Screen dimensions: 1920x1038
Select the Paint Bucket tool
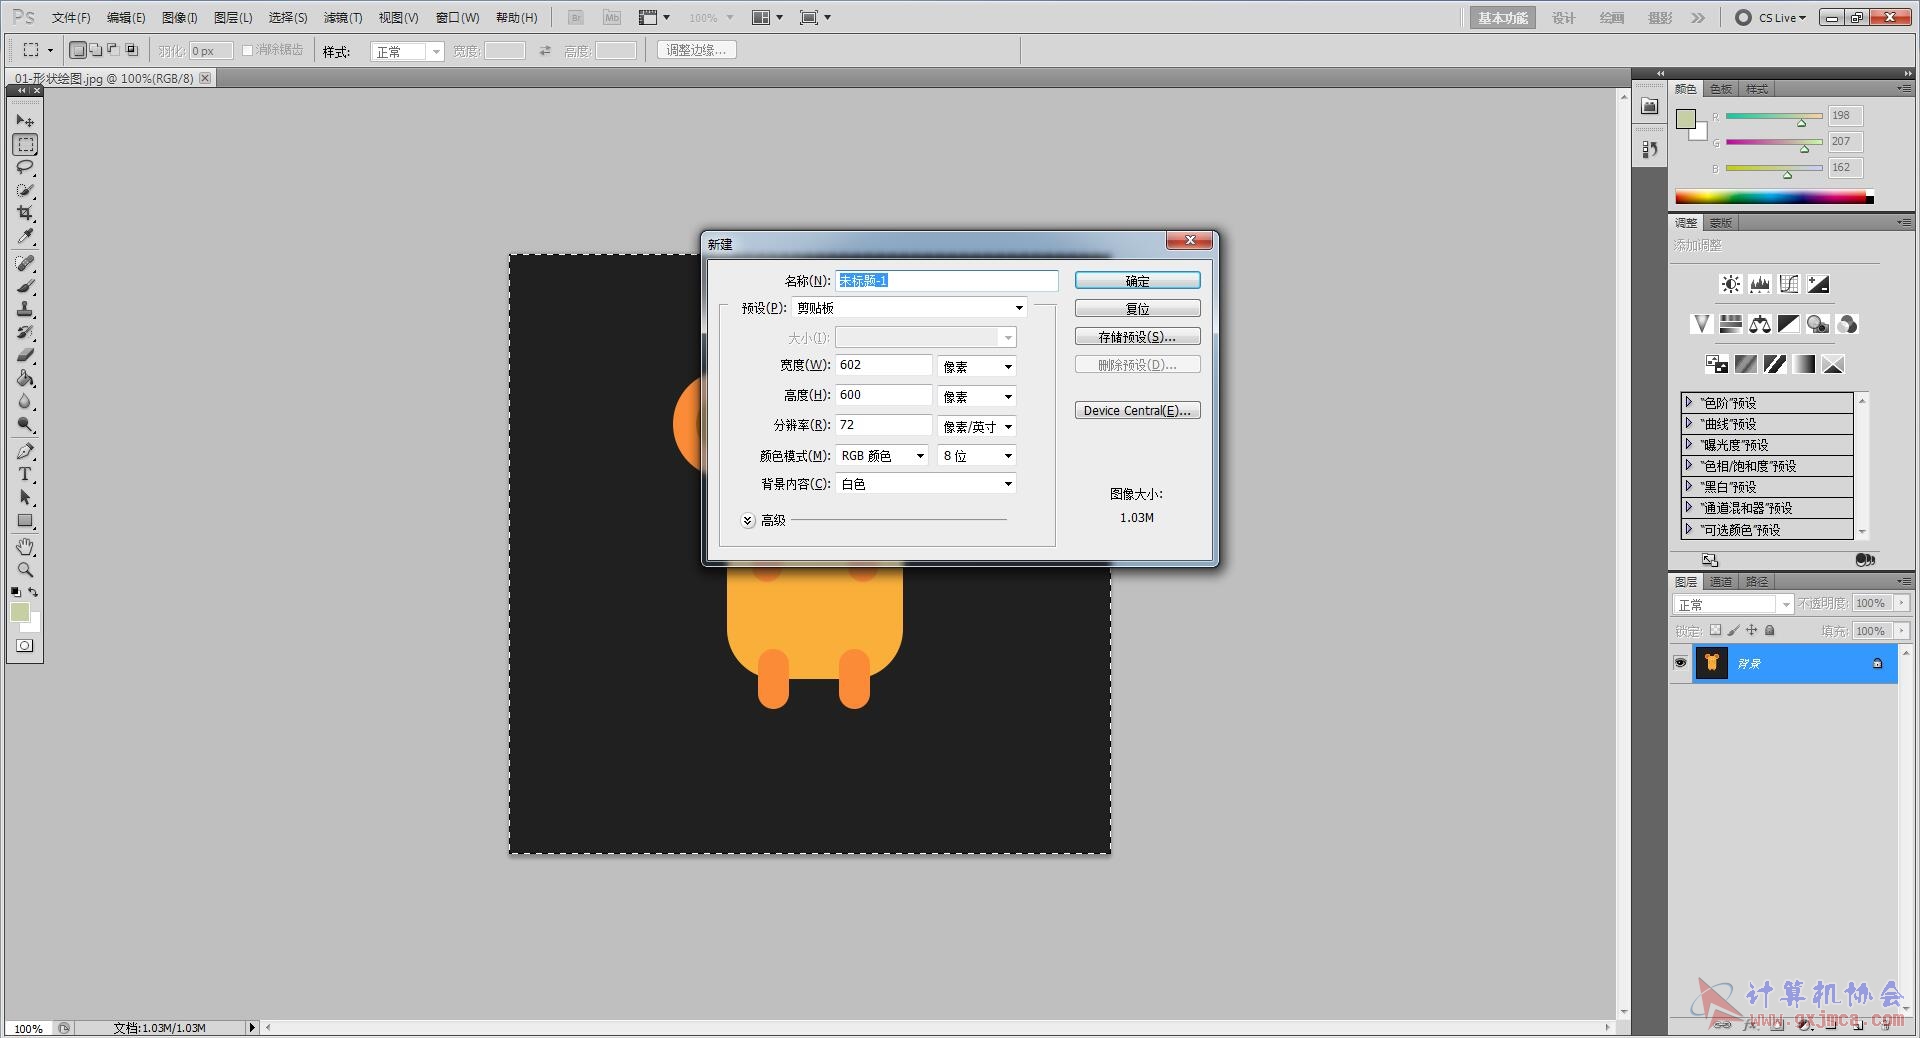coord(25,378)
